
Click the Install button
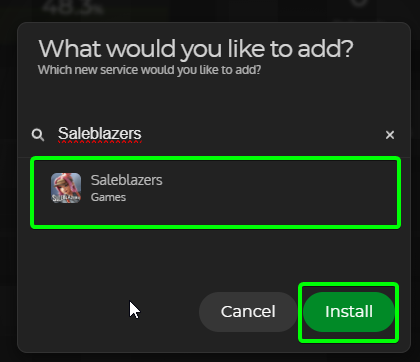coord(349,312)
